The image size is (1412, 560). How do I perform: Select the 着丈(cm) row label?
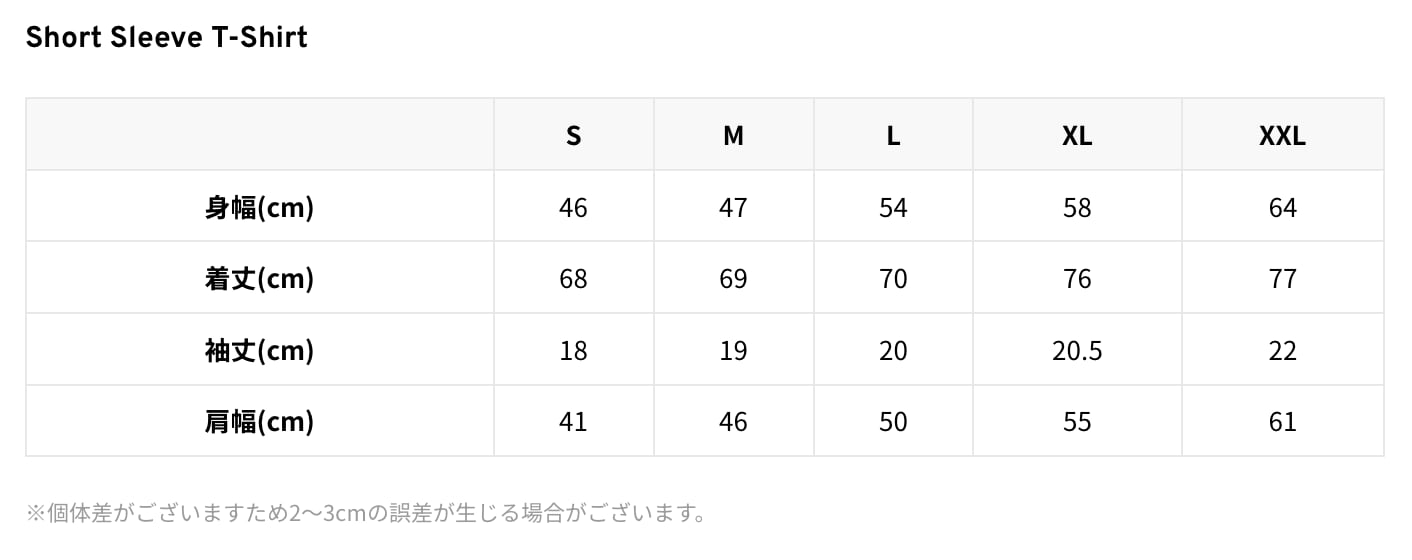tap(259, 278)
